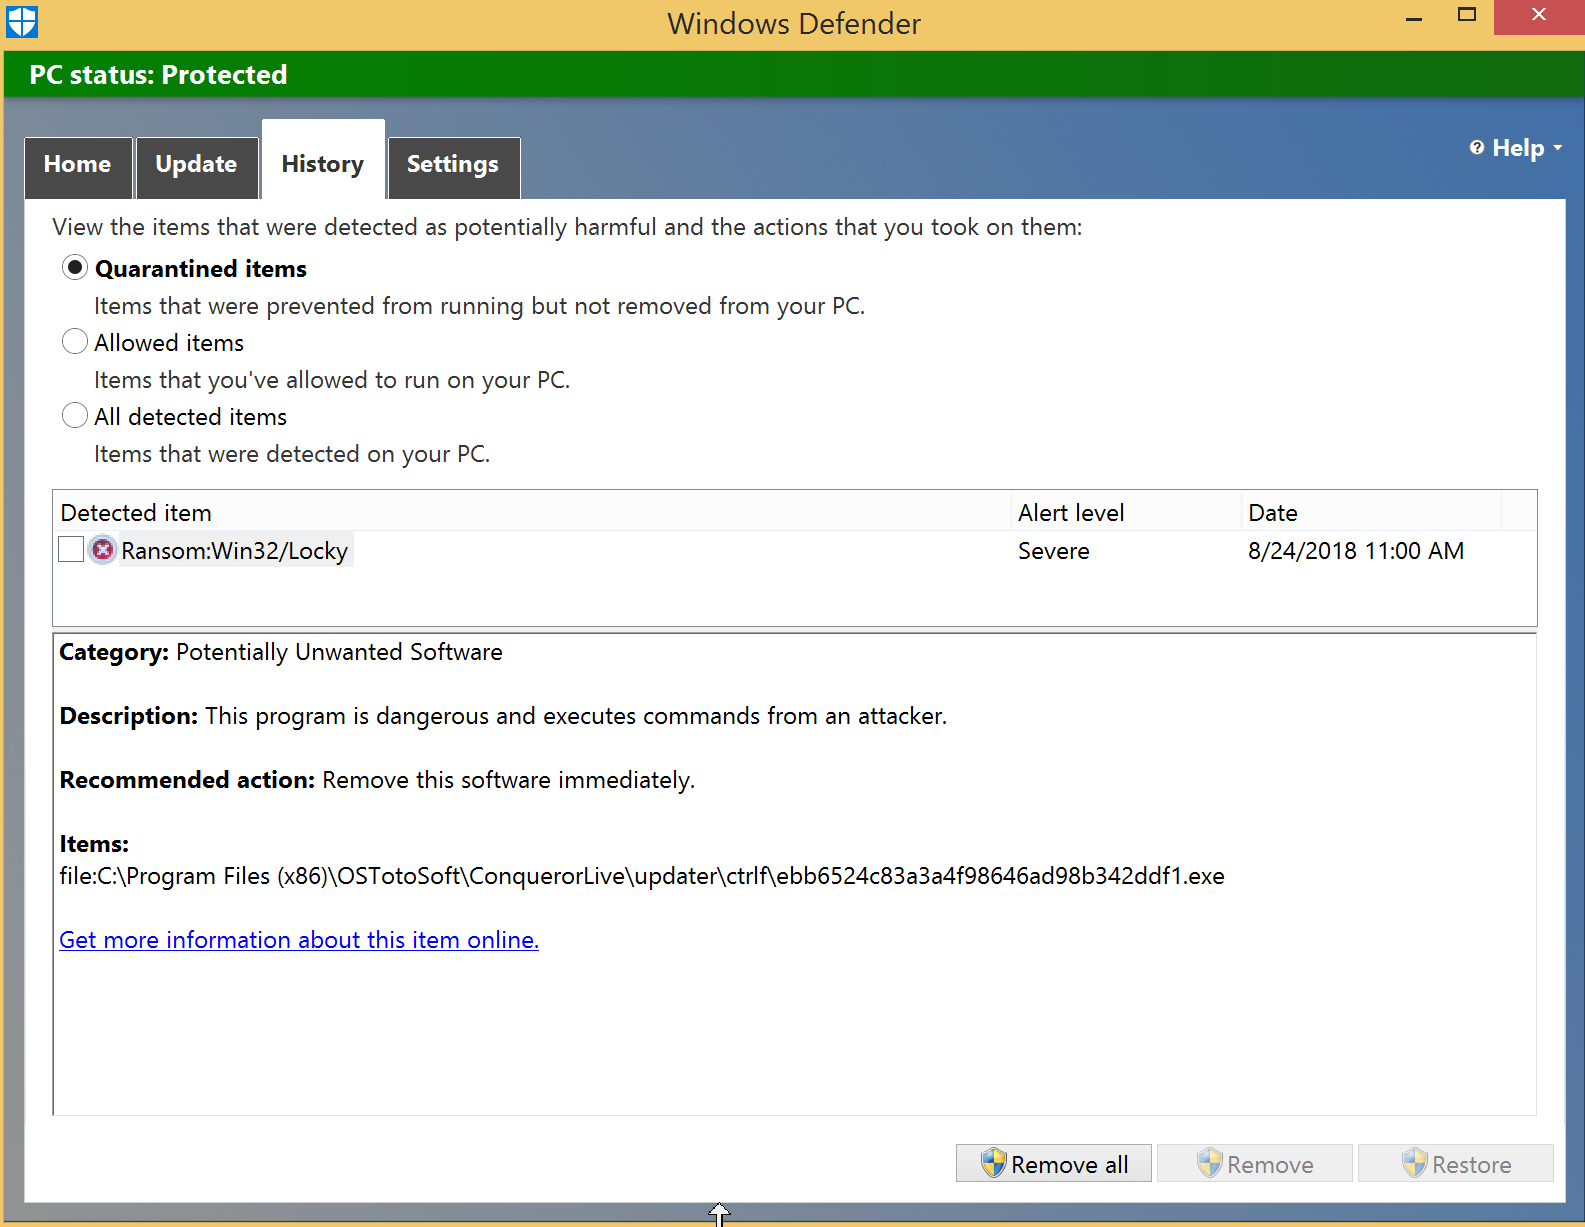Click the Help question mark icon
The height and width of the screenshot is (1227, 1585).
(1476, 148)
